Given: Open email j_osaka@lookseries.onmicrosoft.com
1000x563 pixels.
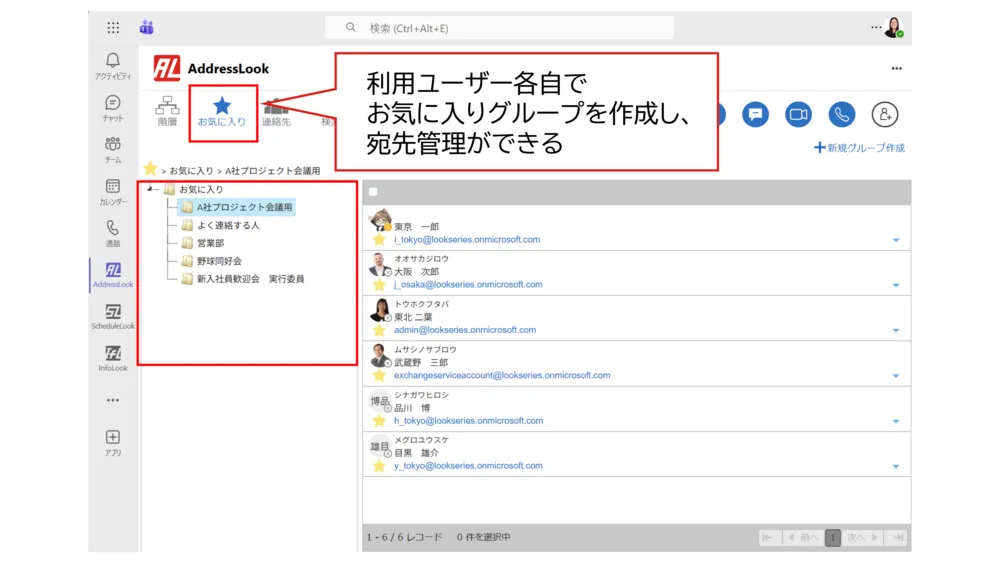Looking at the screenshot, I should (x=468, y=284).
